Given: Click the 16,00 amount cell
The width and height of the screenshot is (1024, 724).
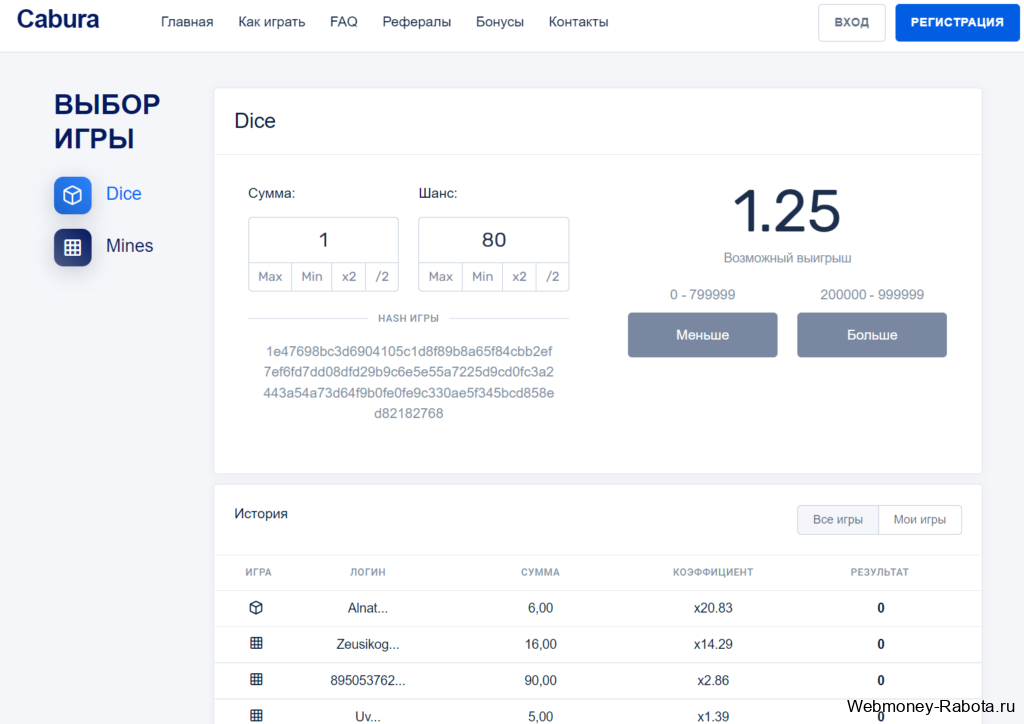Looking at the screenshot, I should pos(540,644).
